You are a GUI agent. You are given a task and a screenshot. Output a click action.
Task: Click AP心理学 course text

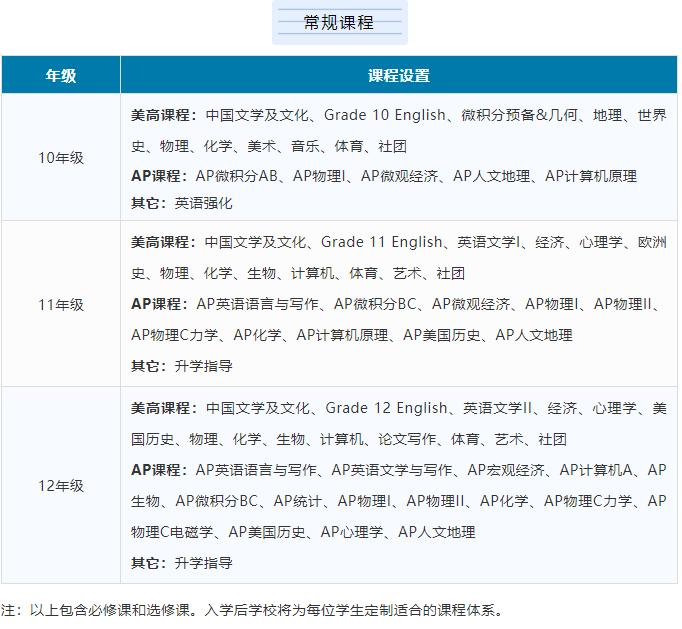point(352,532)
